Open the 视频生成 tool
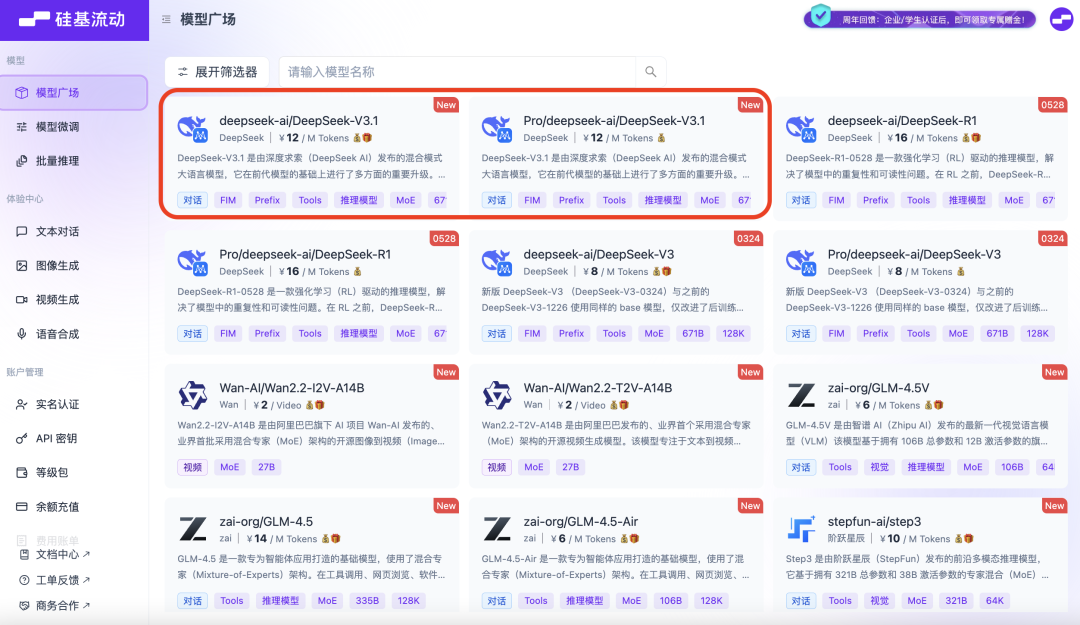The height and width of the screenshot is (625, 1080). [60, 299]
